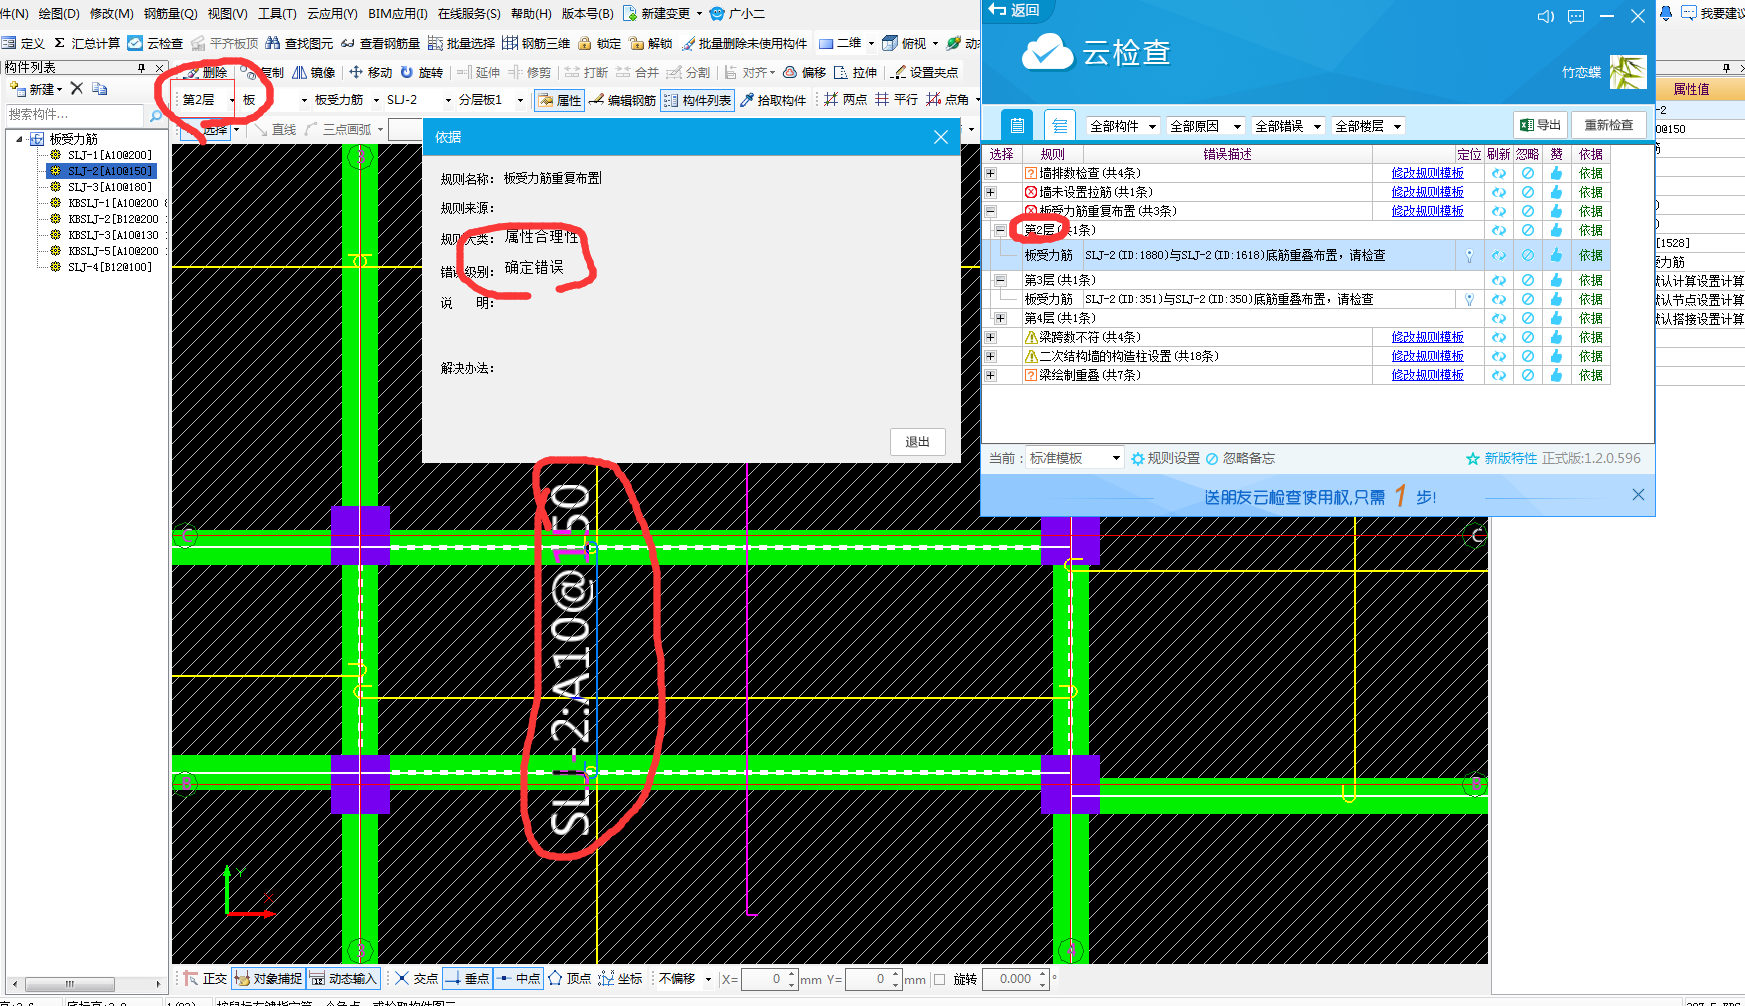Toggle 动态输入 dynamic input
This screenshot has width=1745, height=1006.
(344, 979)
